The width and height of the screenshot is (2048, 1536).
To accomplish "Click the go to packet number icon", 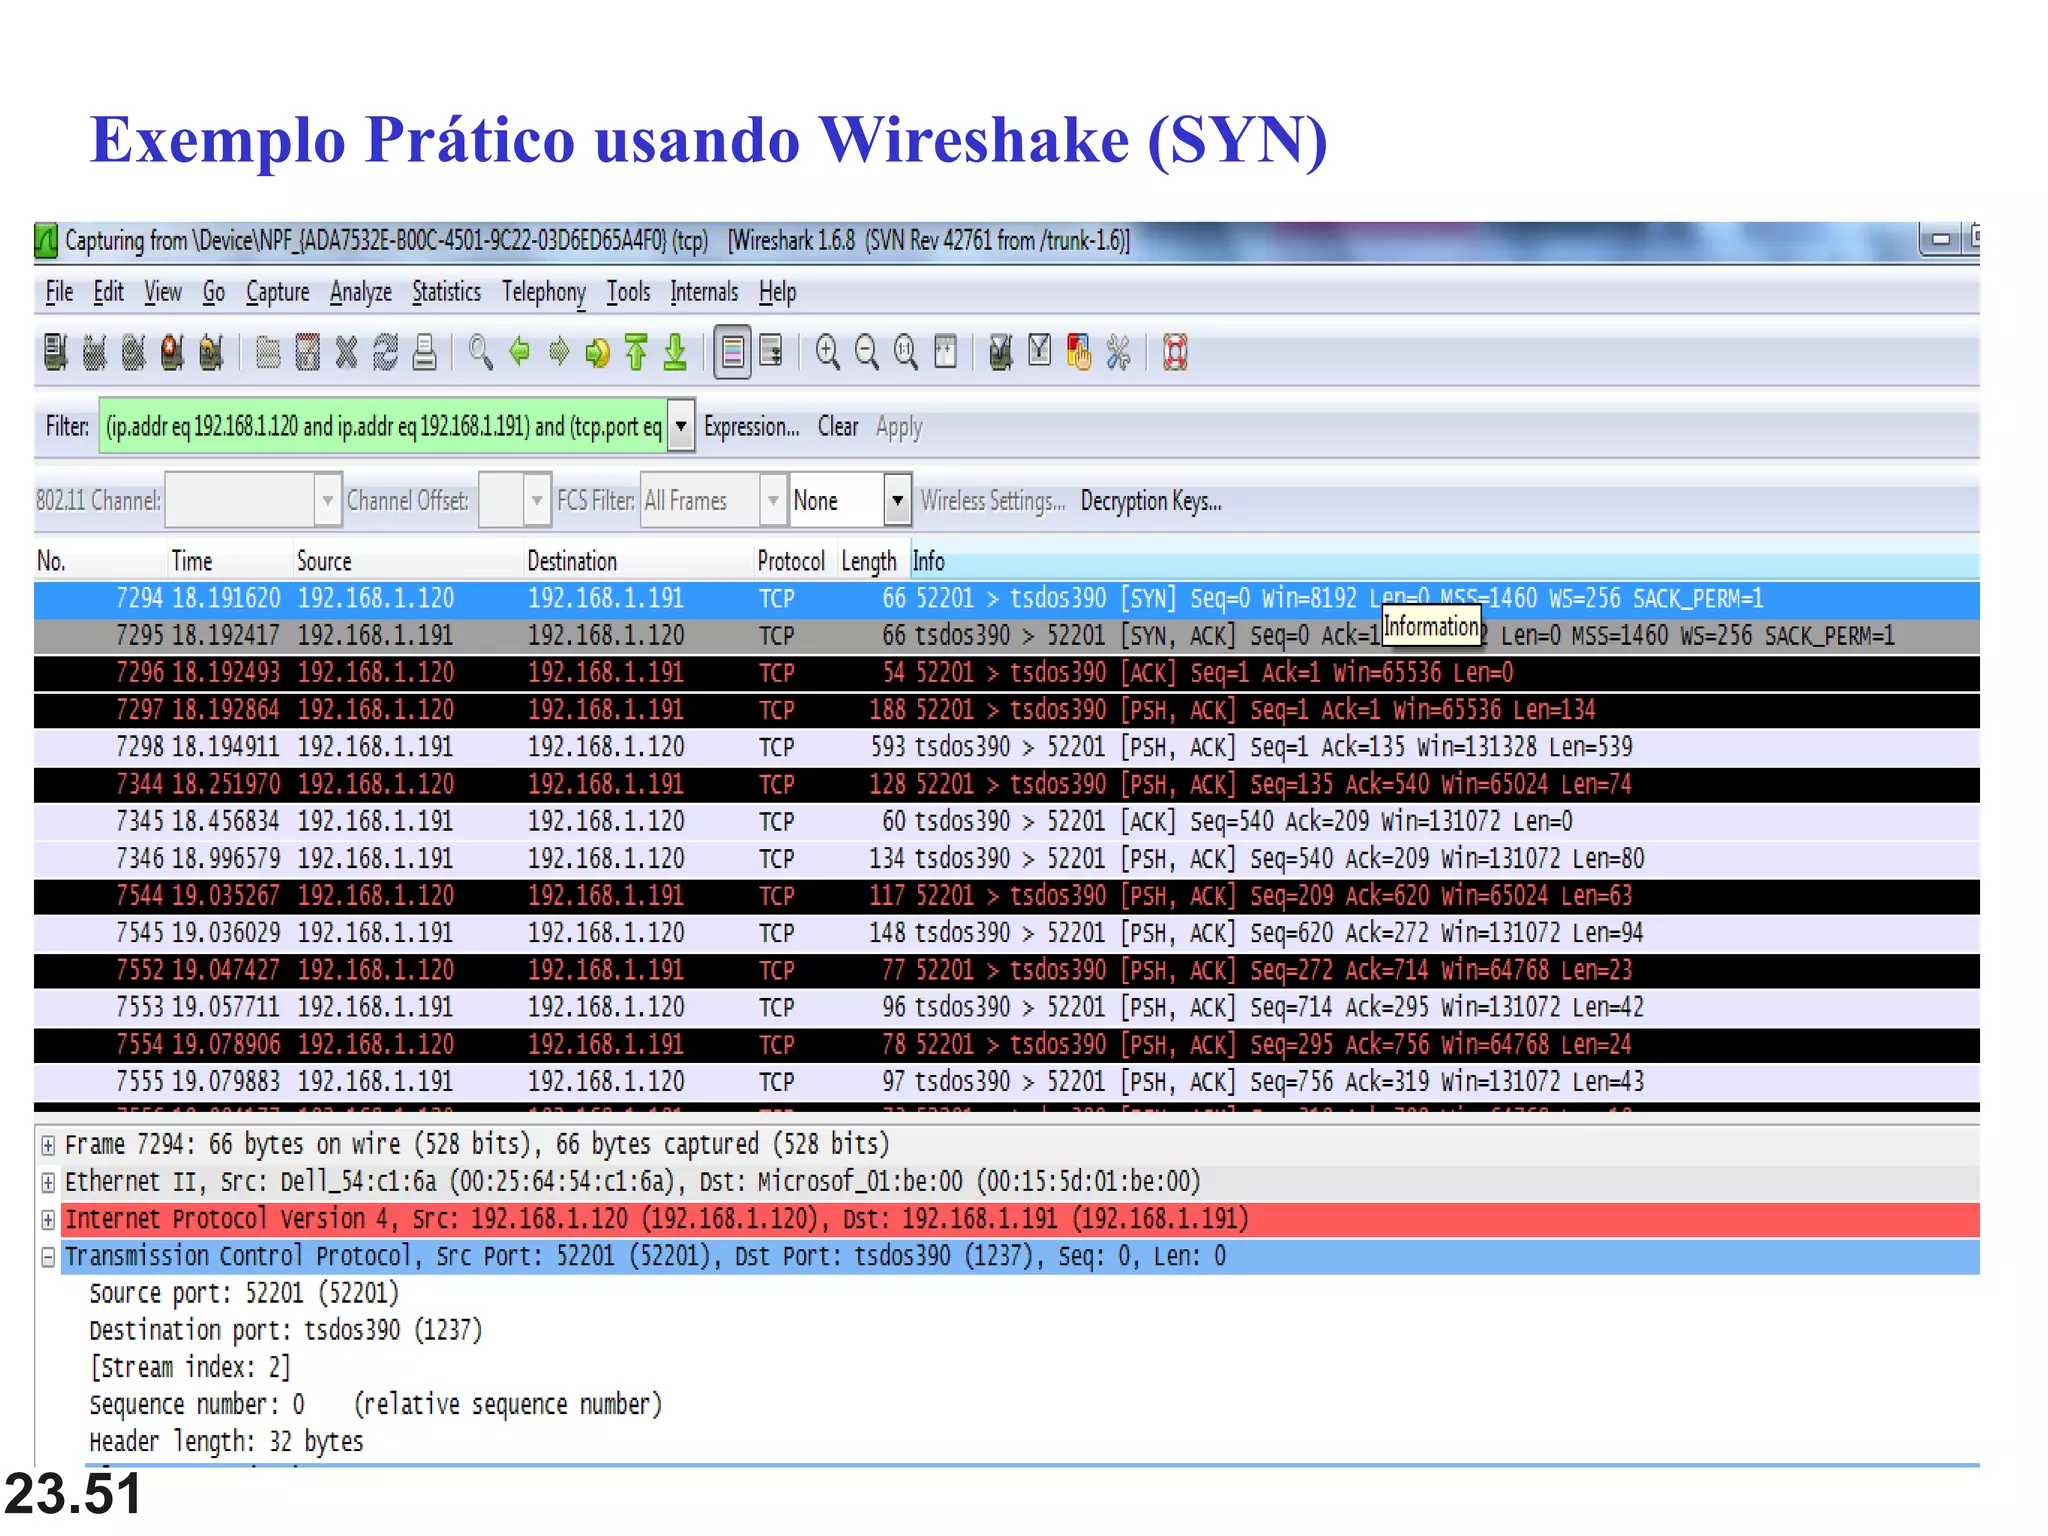I will pos(597,352).
